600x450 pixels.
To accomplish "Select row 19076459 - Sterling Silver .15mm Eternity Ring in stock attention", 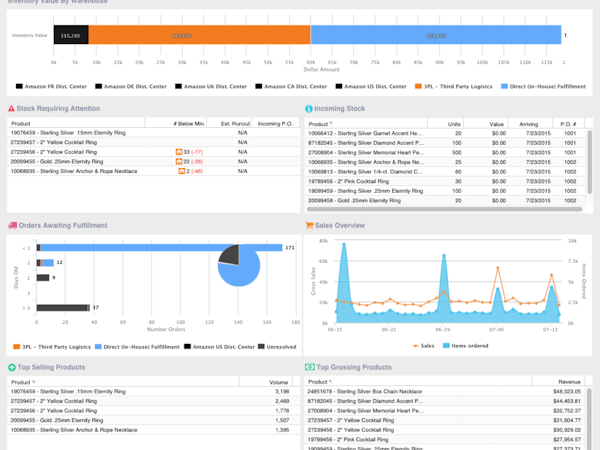I will 153,133.
